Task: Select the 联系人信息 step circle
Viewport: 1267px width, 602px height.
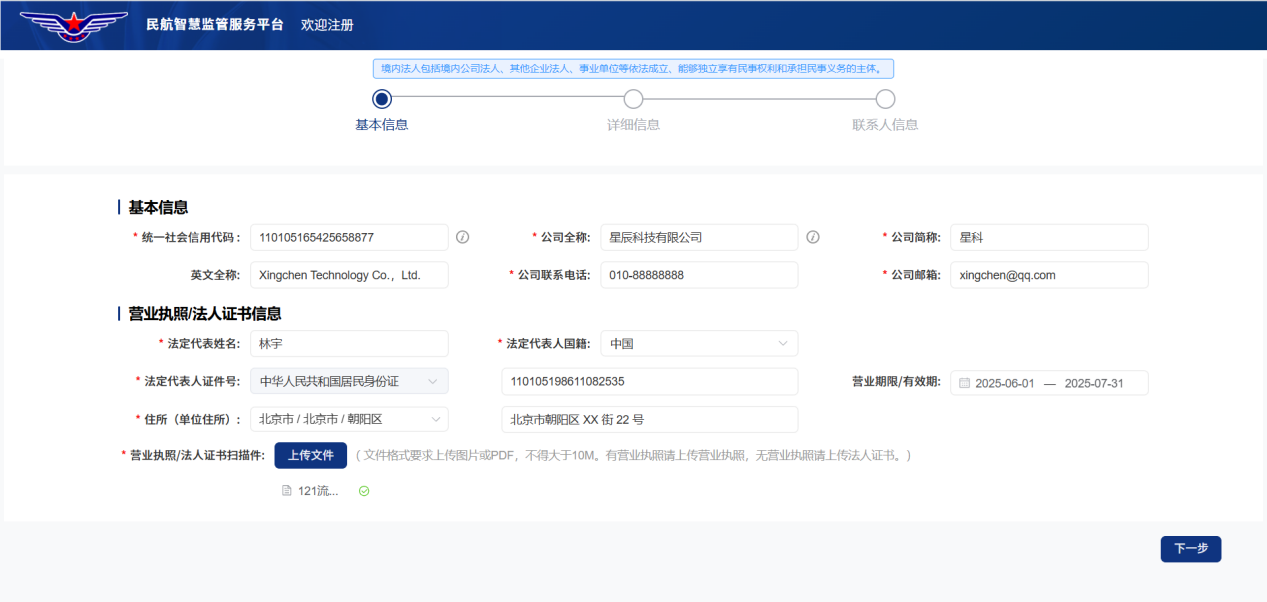Action: tap(885, 99)
